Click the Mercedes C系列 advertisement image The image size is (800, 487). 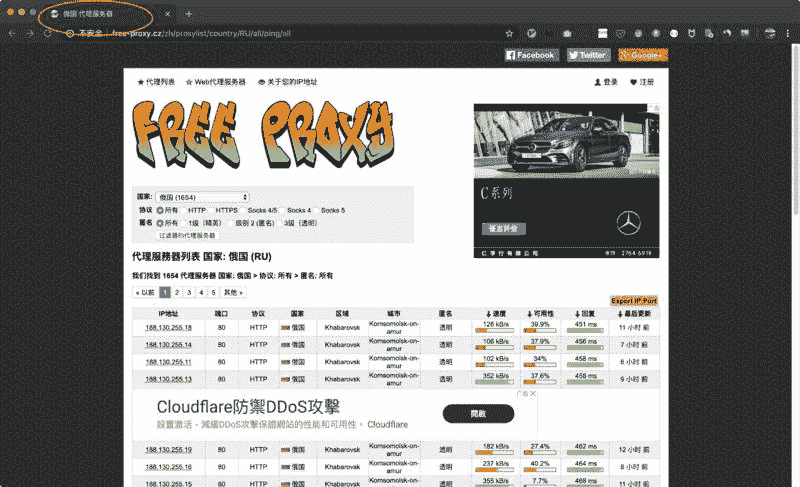566,180
